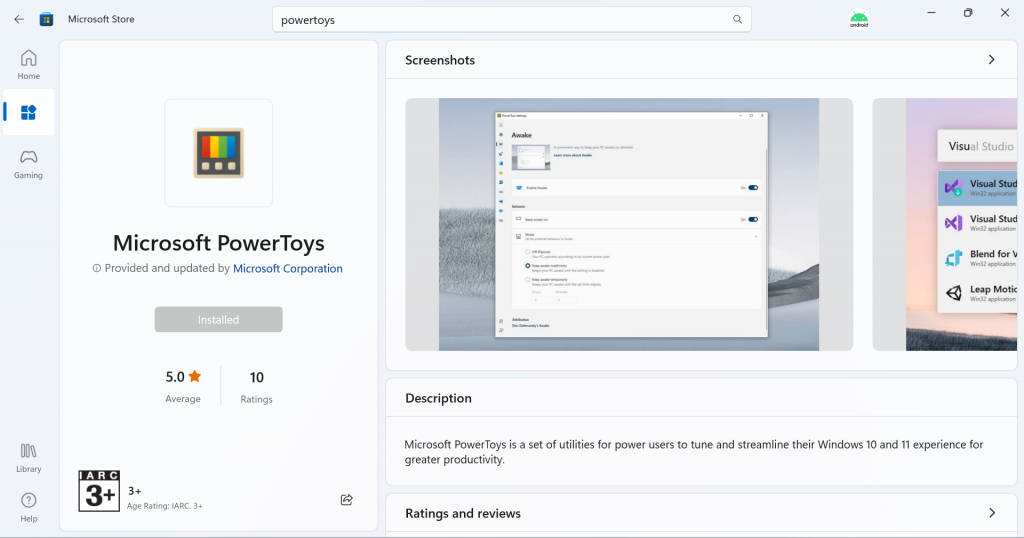
Task: Expand the Screenshots section chevron
Action: coord(991,60)
